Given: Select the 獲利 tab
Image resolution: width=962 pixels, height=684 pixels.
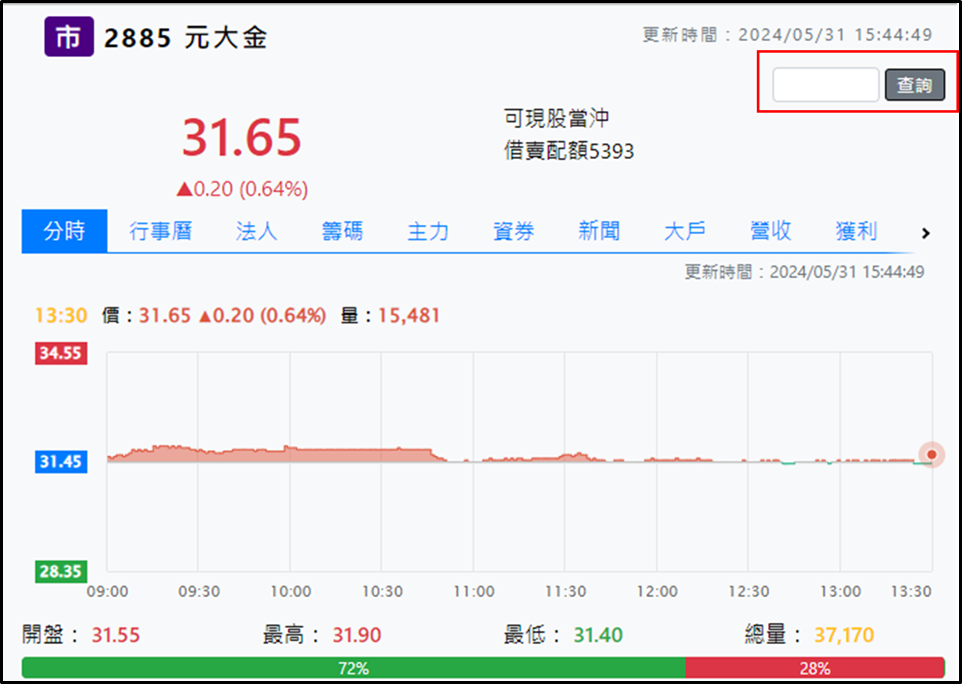Looking at the screenshot, I should pos(856,231).
